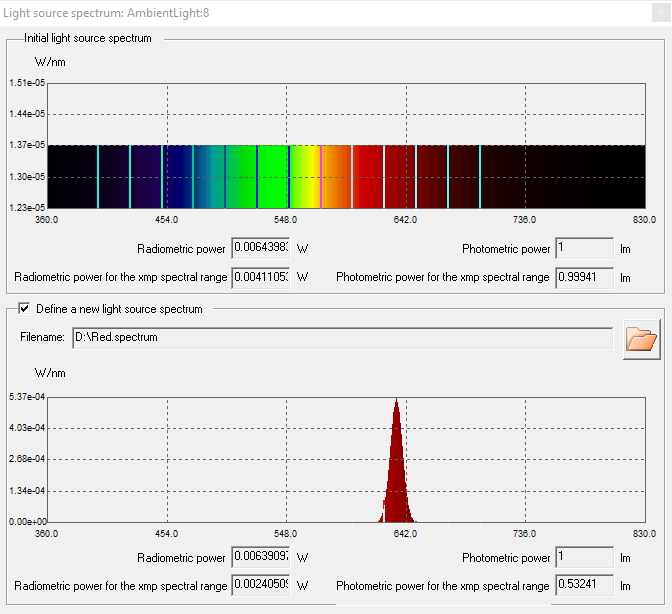This screenshot has height=614, width=672.
Task: Click the red spectrum peak in lower graph
Action: pyautogui.click(x=396, y=467)
